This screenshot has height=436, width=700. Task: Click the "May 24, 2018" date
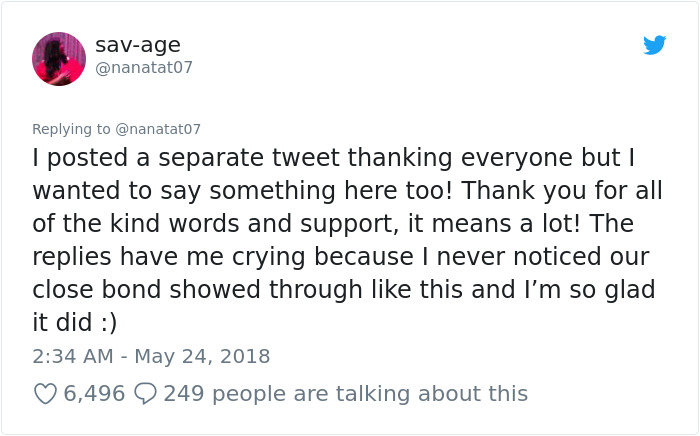pyautogui.click(x=204, y=356)
